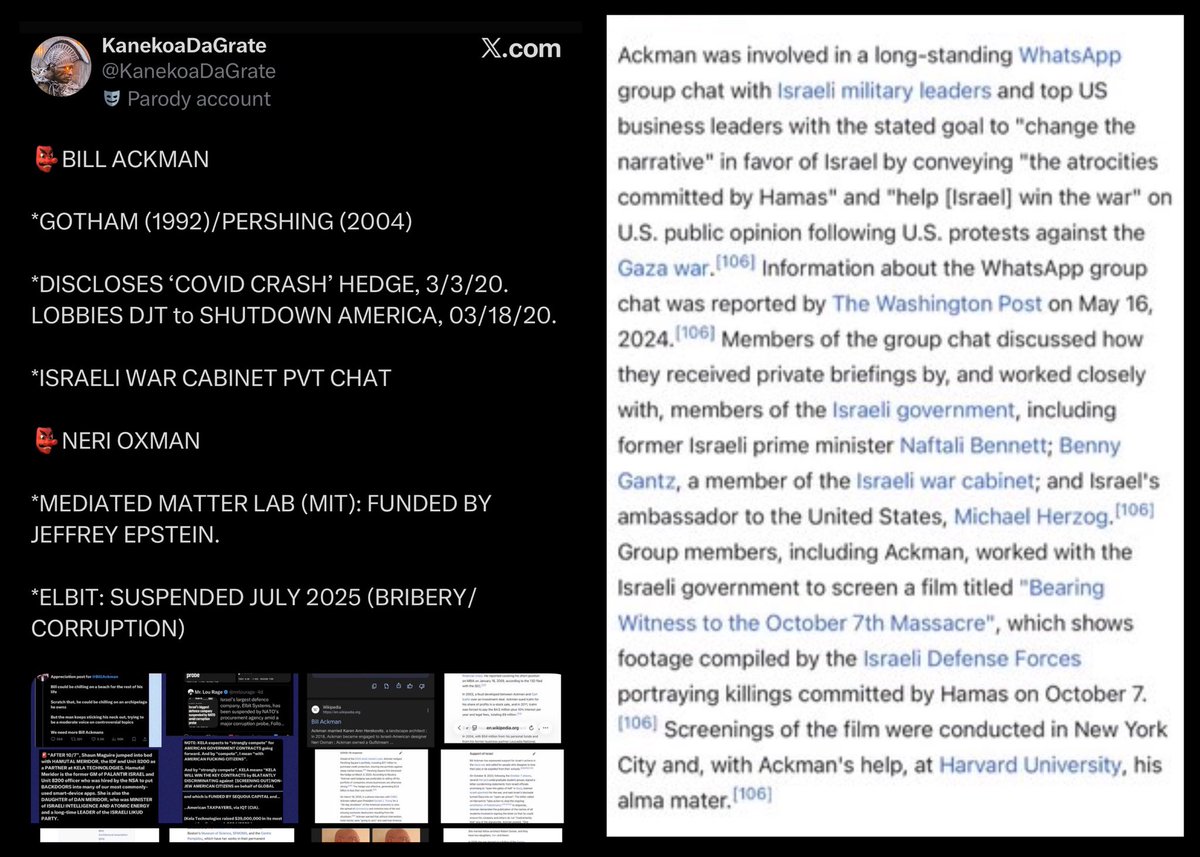Viewport: 1200px width, 857px height.
Task: Click the KanekoaDaGrate profile avatar
Action: (x=62, y=73)
